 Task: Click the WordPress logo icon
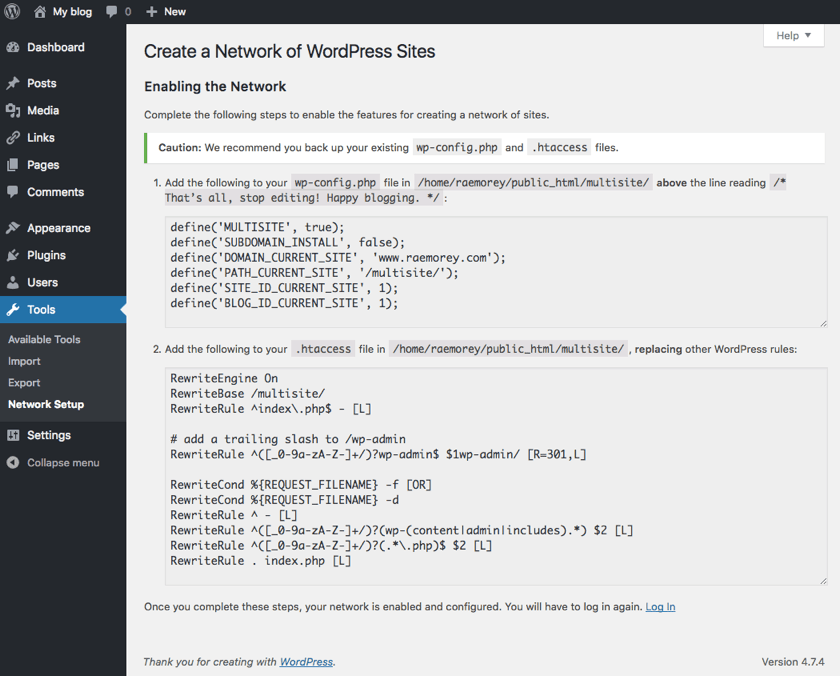pyautogui.click(x=12, y=11)
